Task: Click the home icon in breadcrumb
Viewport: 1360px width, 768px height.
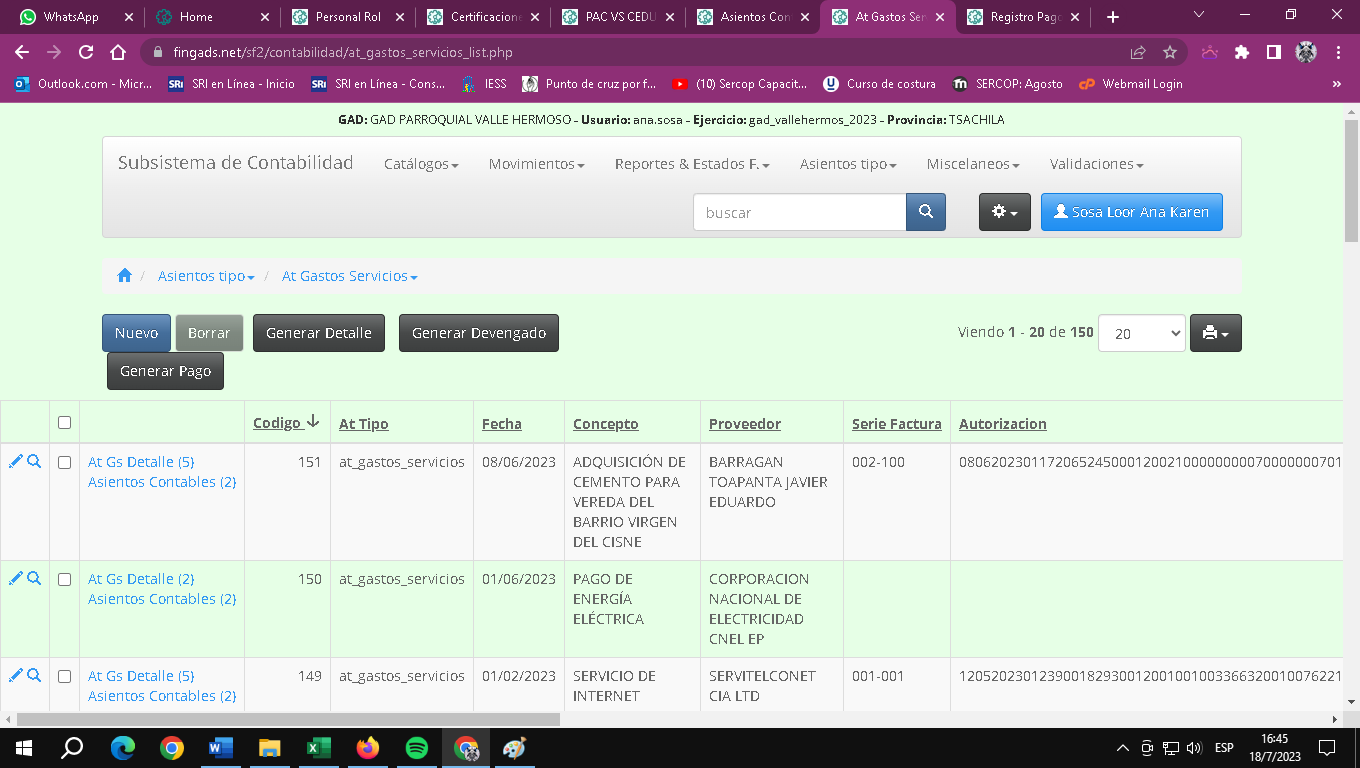Action: 124,276
